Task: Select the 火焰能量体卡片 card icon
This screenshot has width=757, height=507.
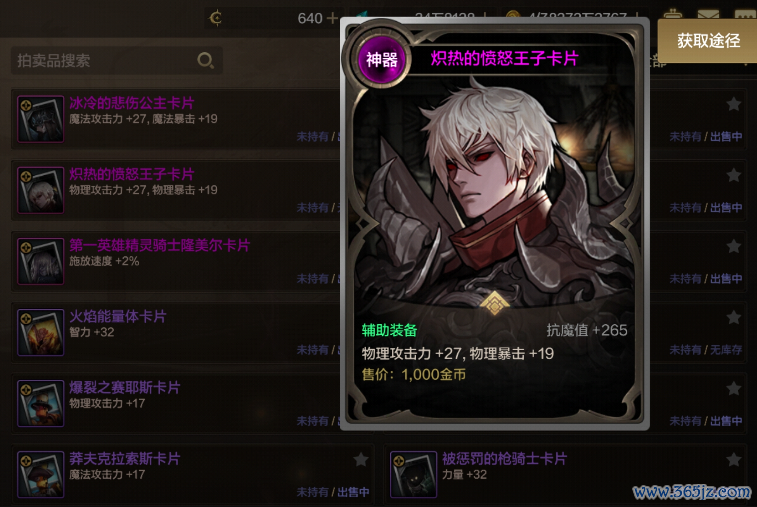Action: pyautogui.click(x=41, y=332)
